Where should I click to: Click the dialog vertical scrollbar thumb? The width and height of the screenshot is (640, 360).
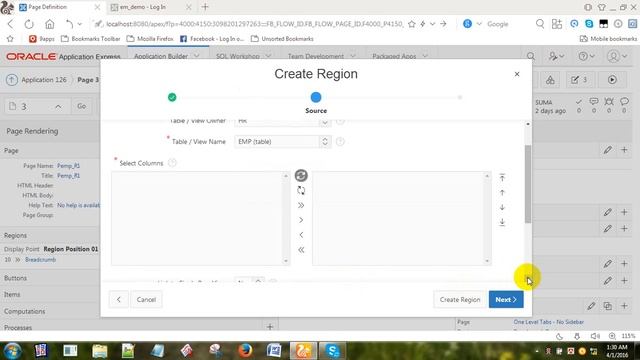coord(528,184)
